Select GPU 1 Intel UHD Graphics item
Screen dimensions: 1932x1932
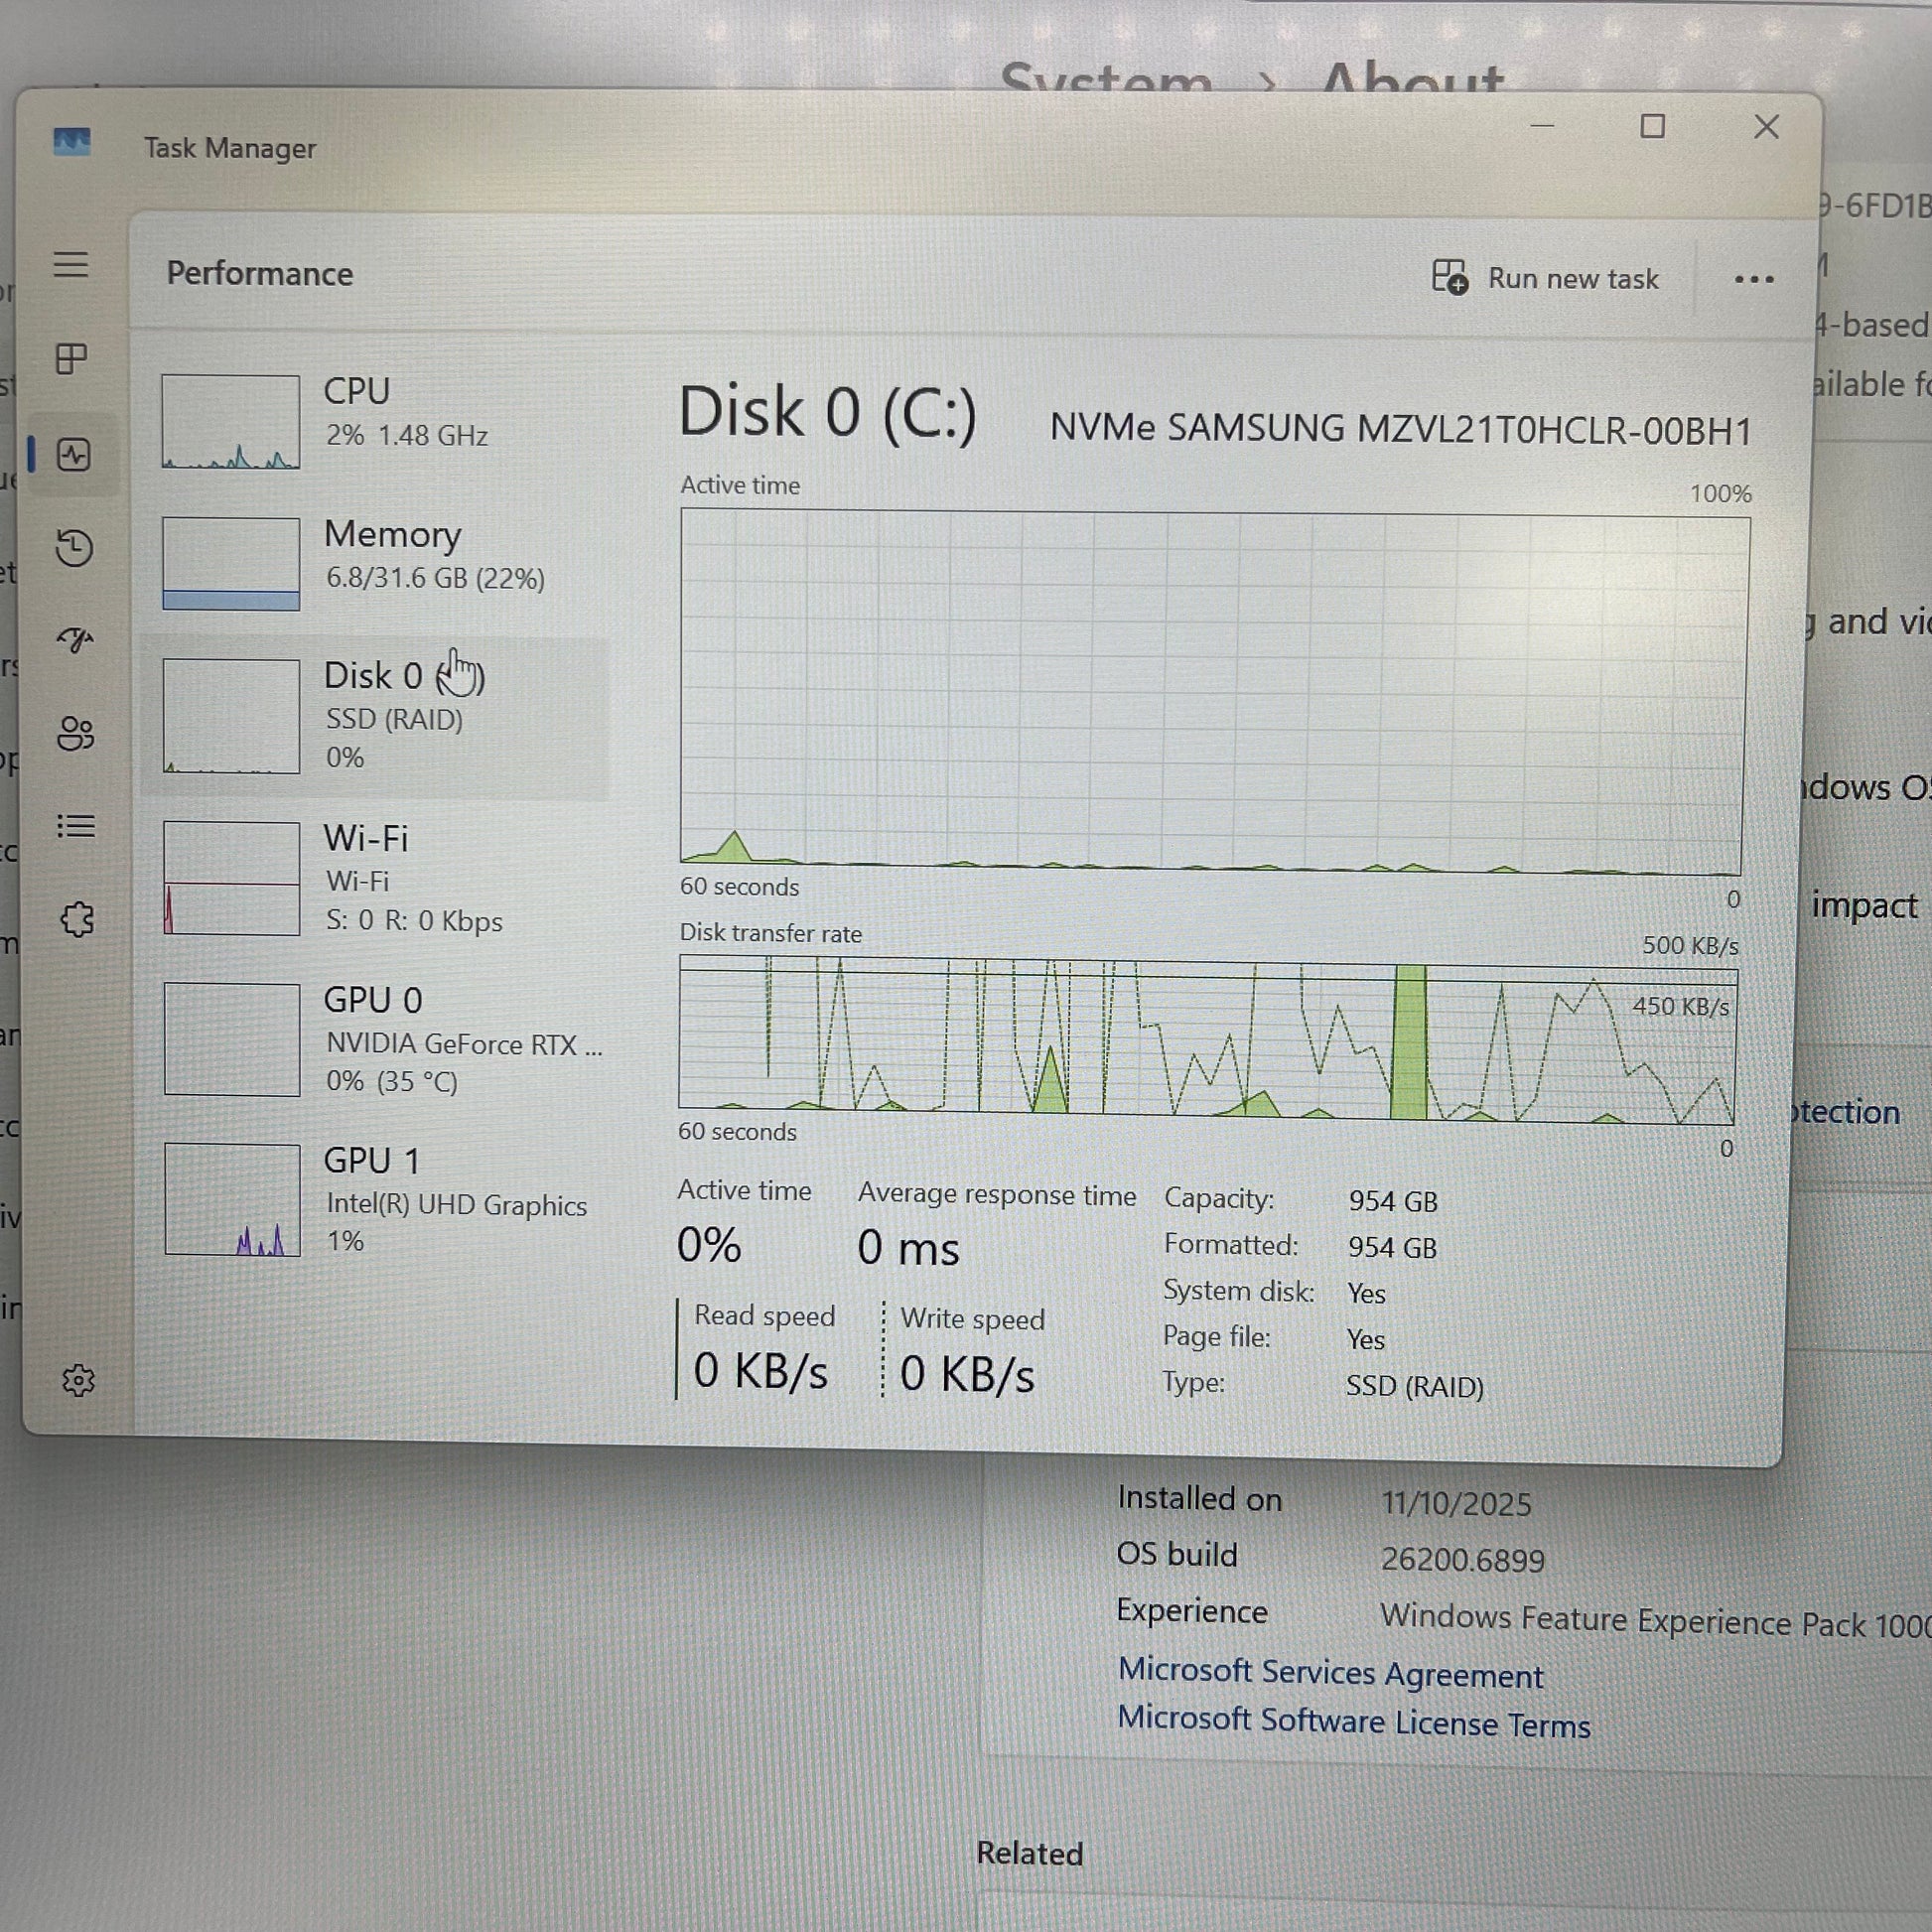380,1199
